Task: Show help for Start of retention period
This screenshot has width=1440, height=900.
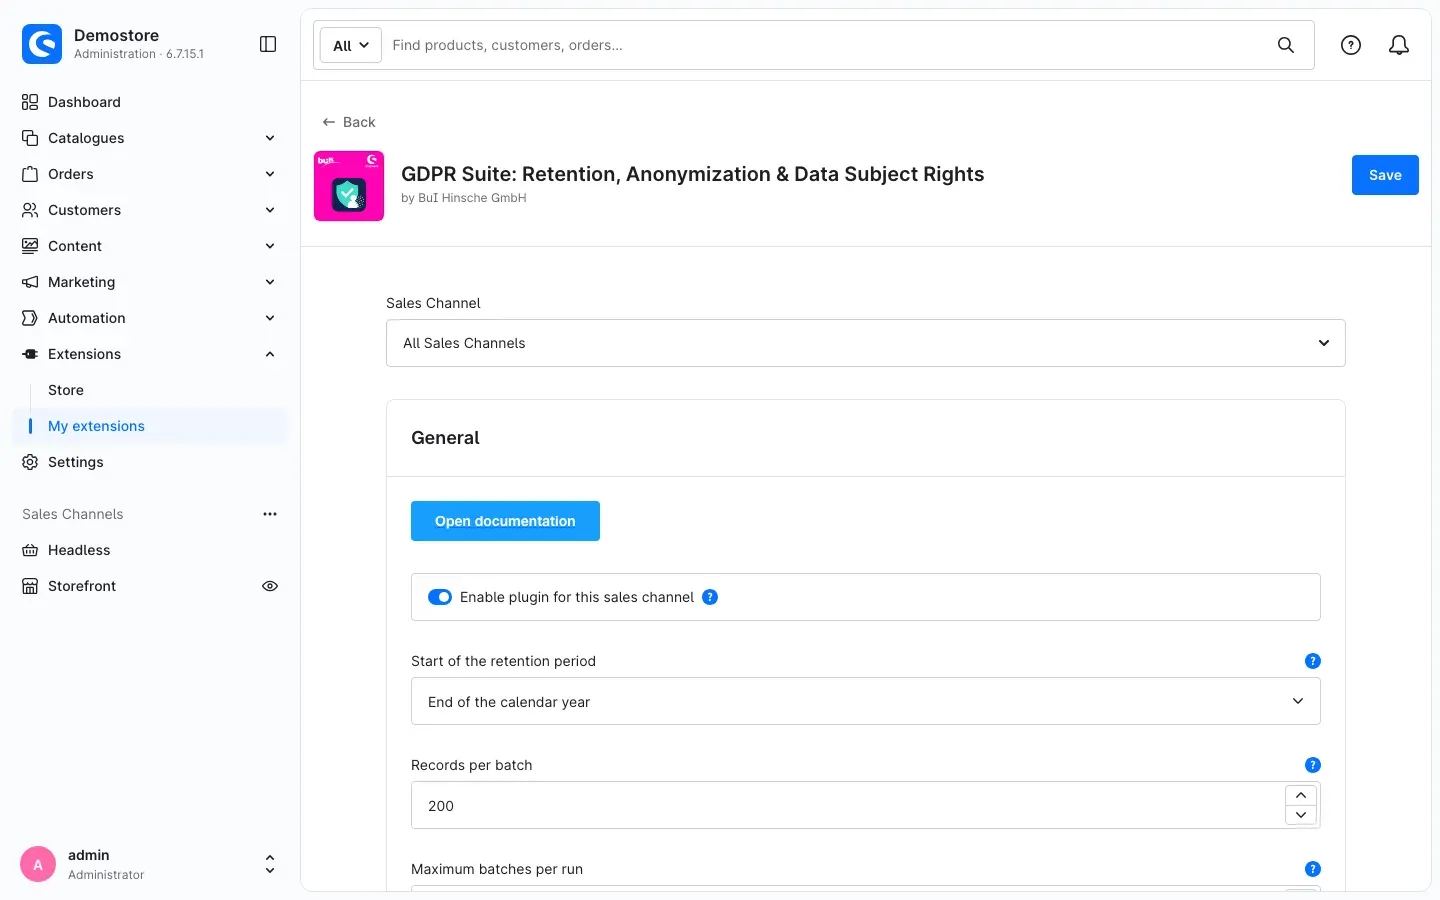Action: 1313,661
